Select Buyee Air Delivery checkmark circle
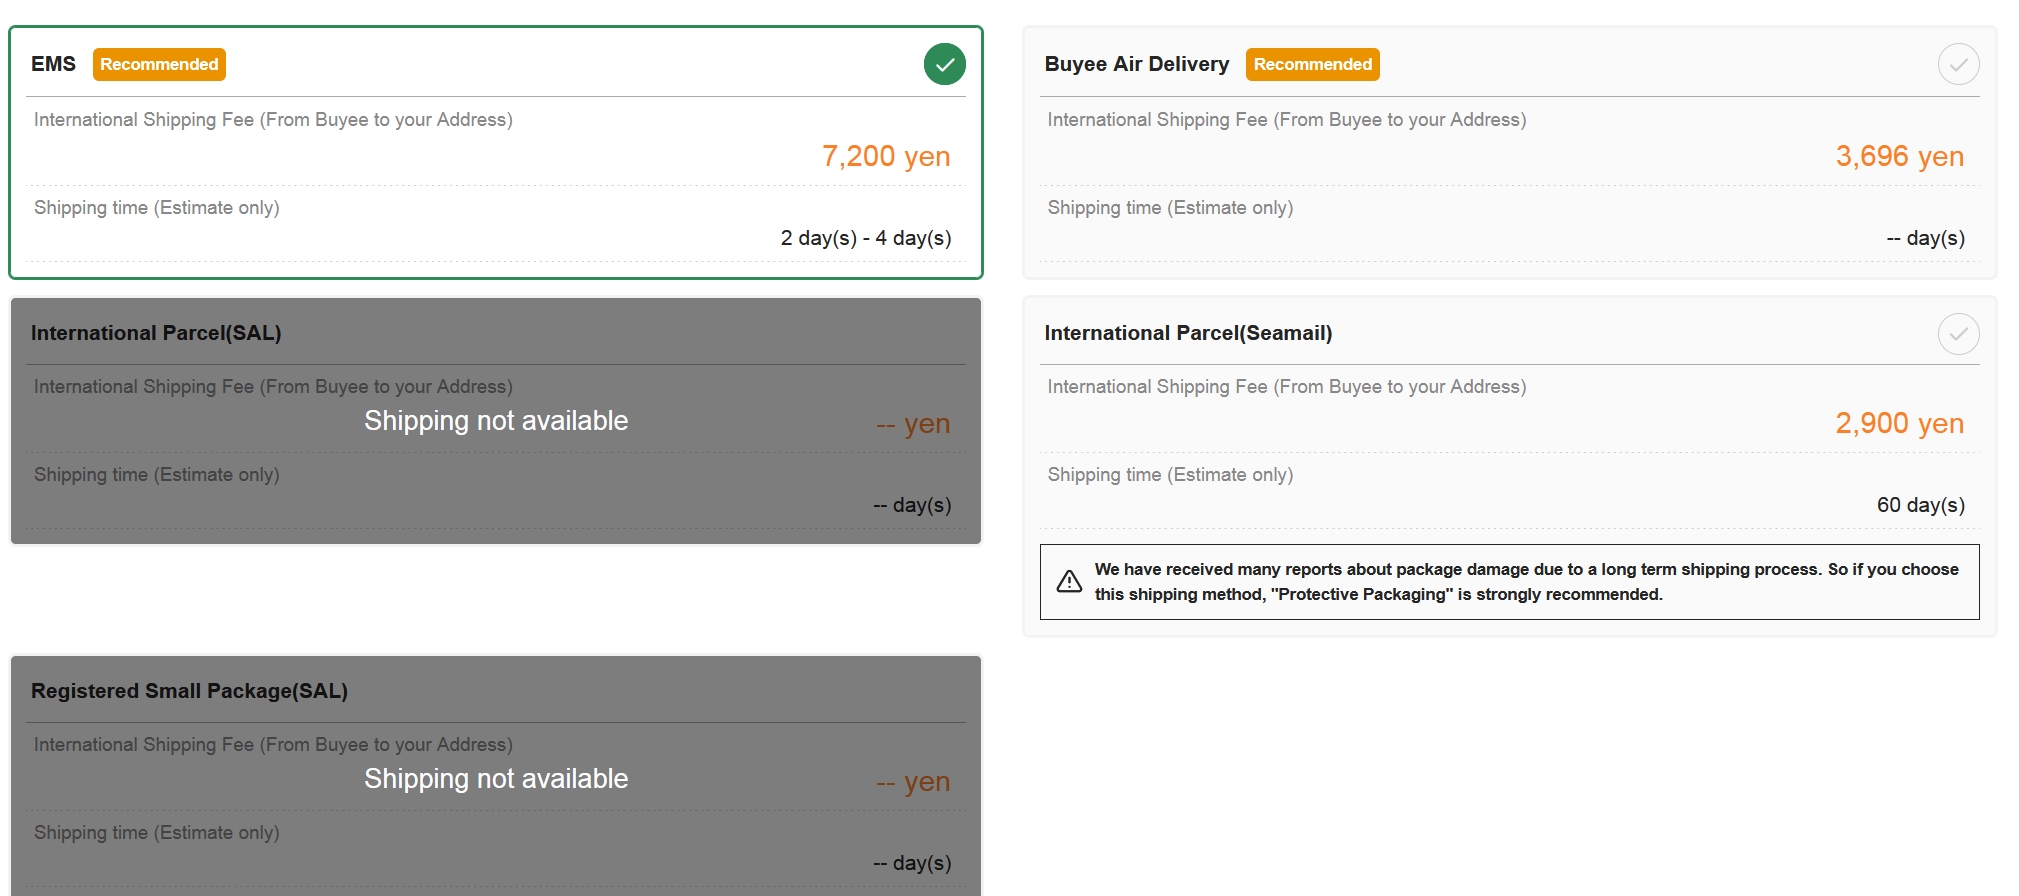Image resolution: width=2019 pixels, height=896 pixels. [1958, 64]
